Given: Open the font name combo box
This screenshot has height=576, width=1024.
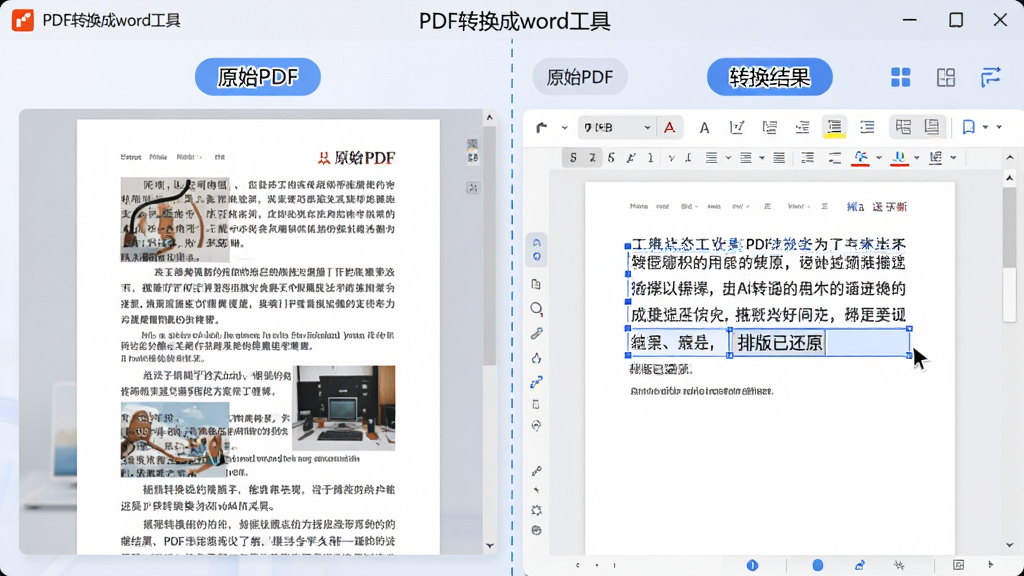Looking at the screenshot, I should 616,127.
